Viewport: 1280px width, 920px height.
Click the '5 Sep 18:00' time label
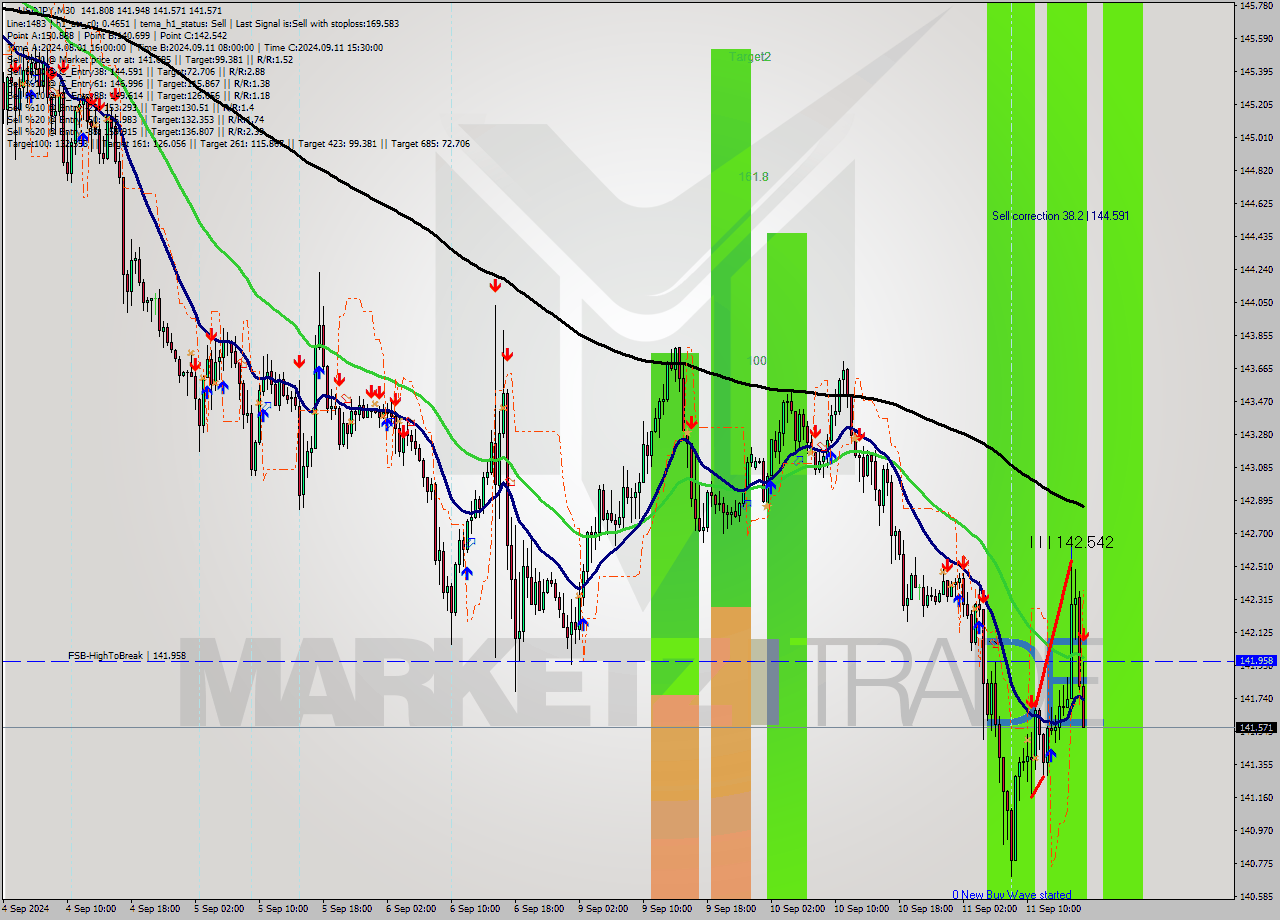point(347,909)
